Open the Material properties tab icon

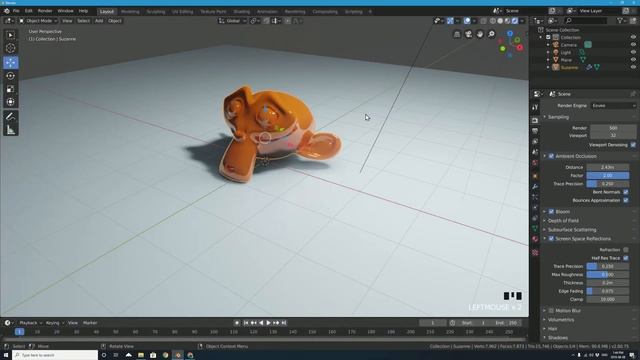[x=535, y=239]
